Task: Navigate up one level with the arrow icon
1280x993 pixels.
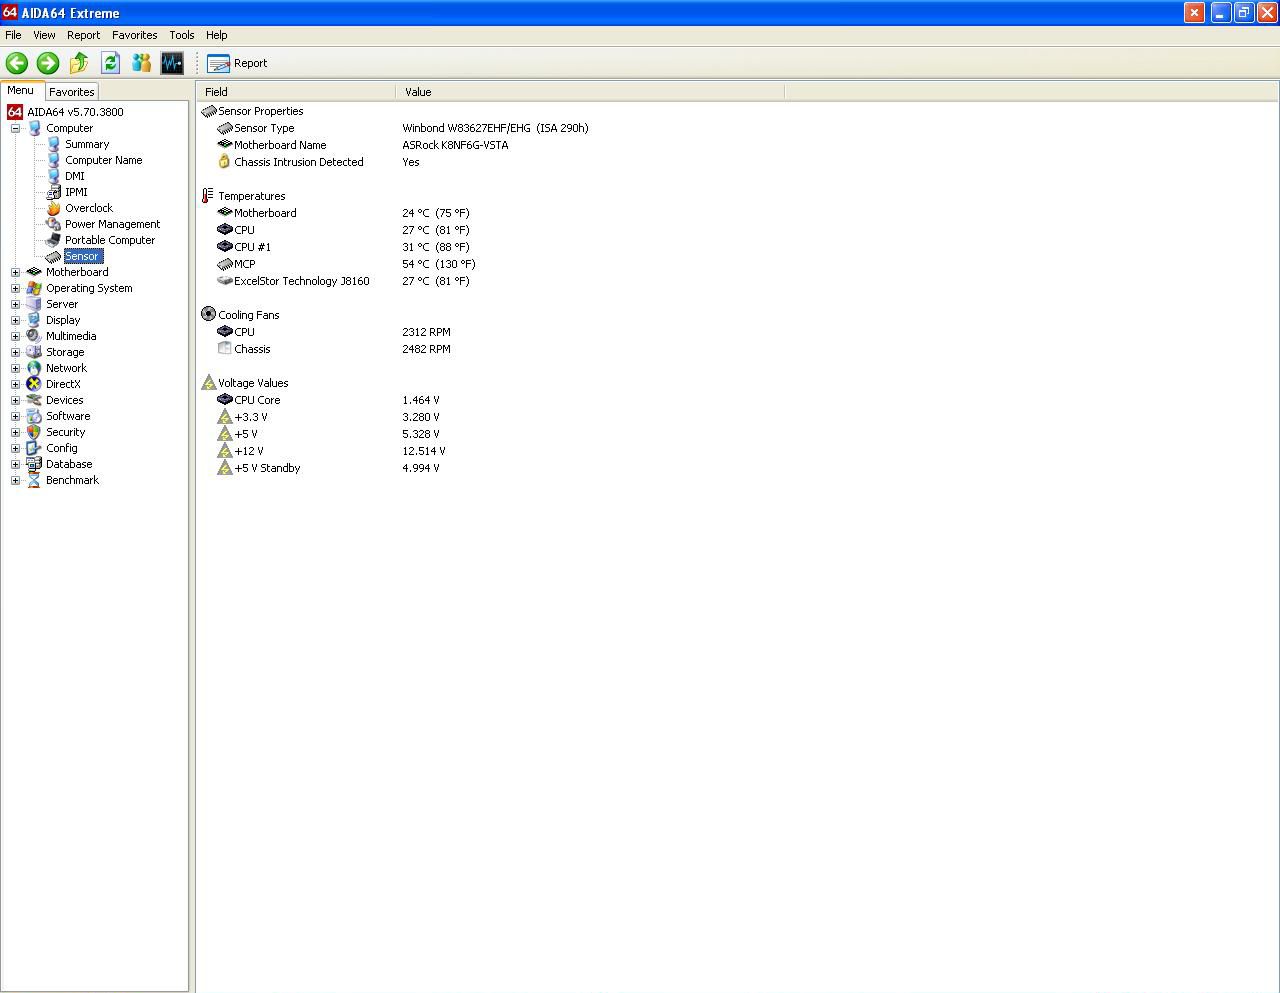Action: tap(79, 63)
